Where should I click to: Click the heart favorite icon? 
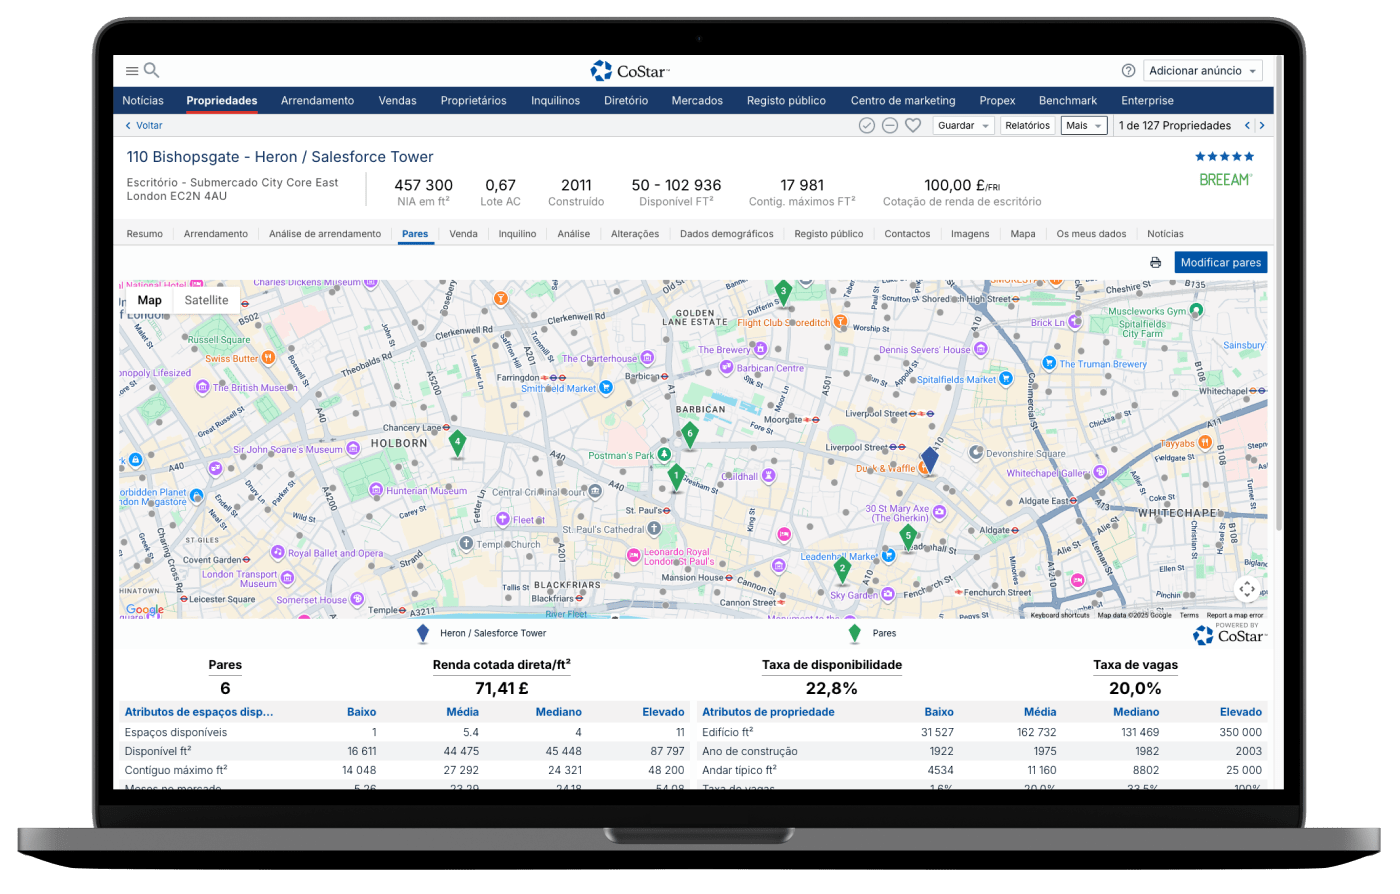[912, 126]
